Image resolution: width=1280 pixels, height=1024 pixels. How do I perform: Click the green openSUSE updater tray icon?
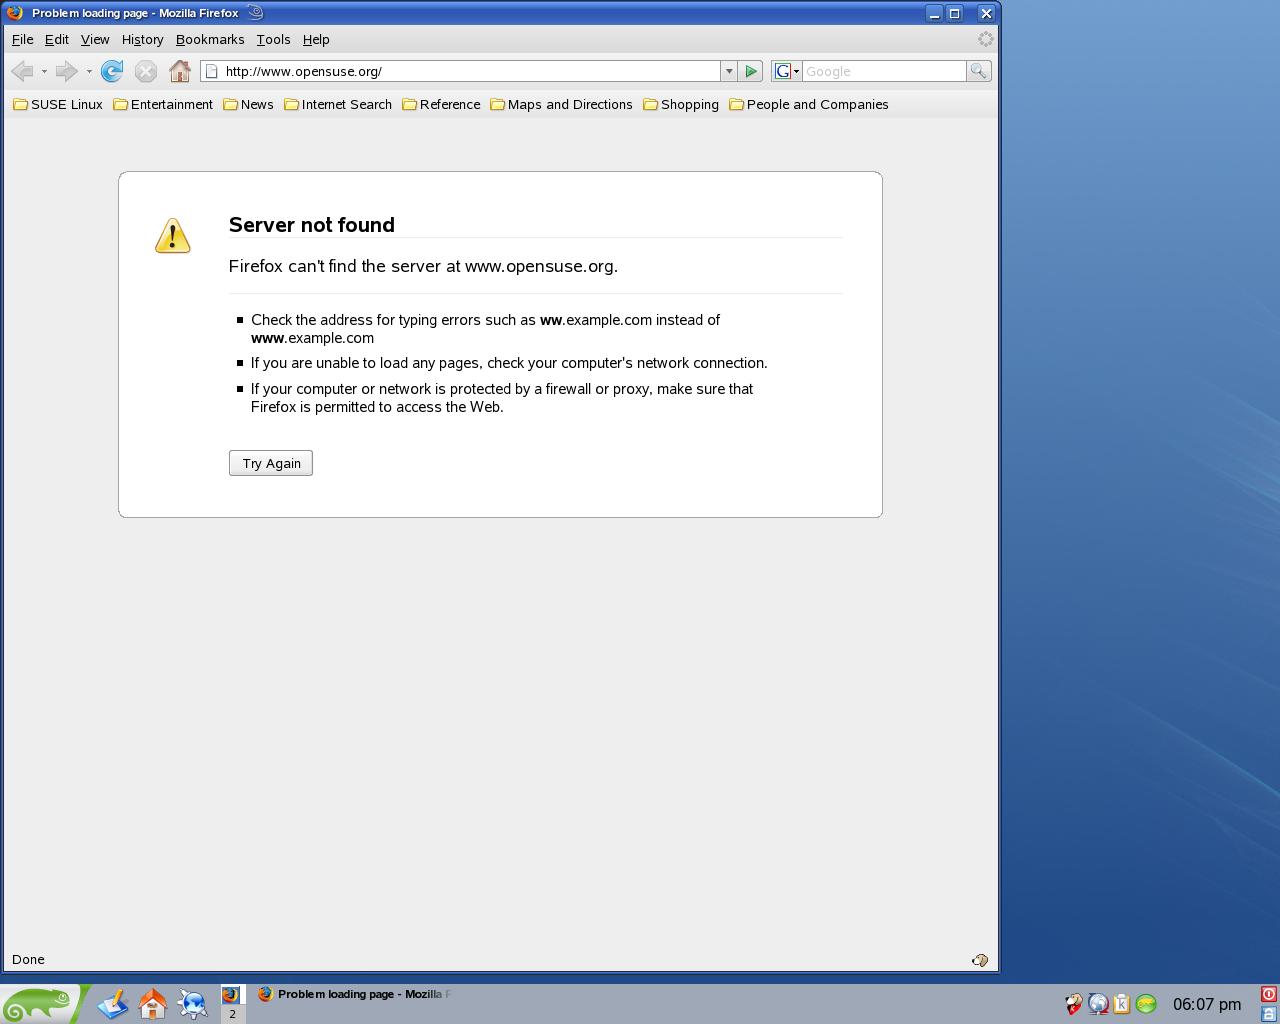(x=1146, y=1004)
